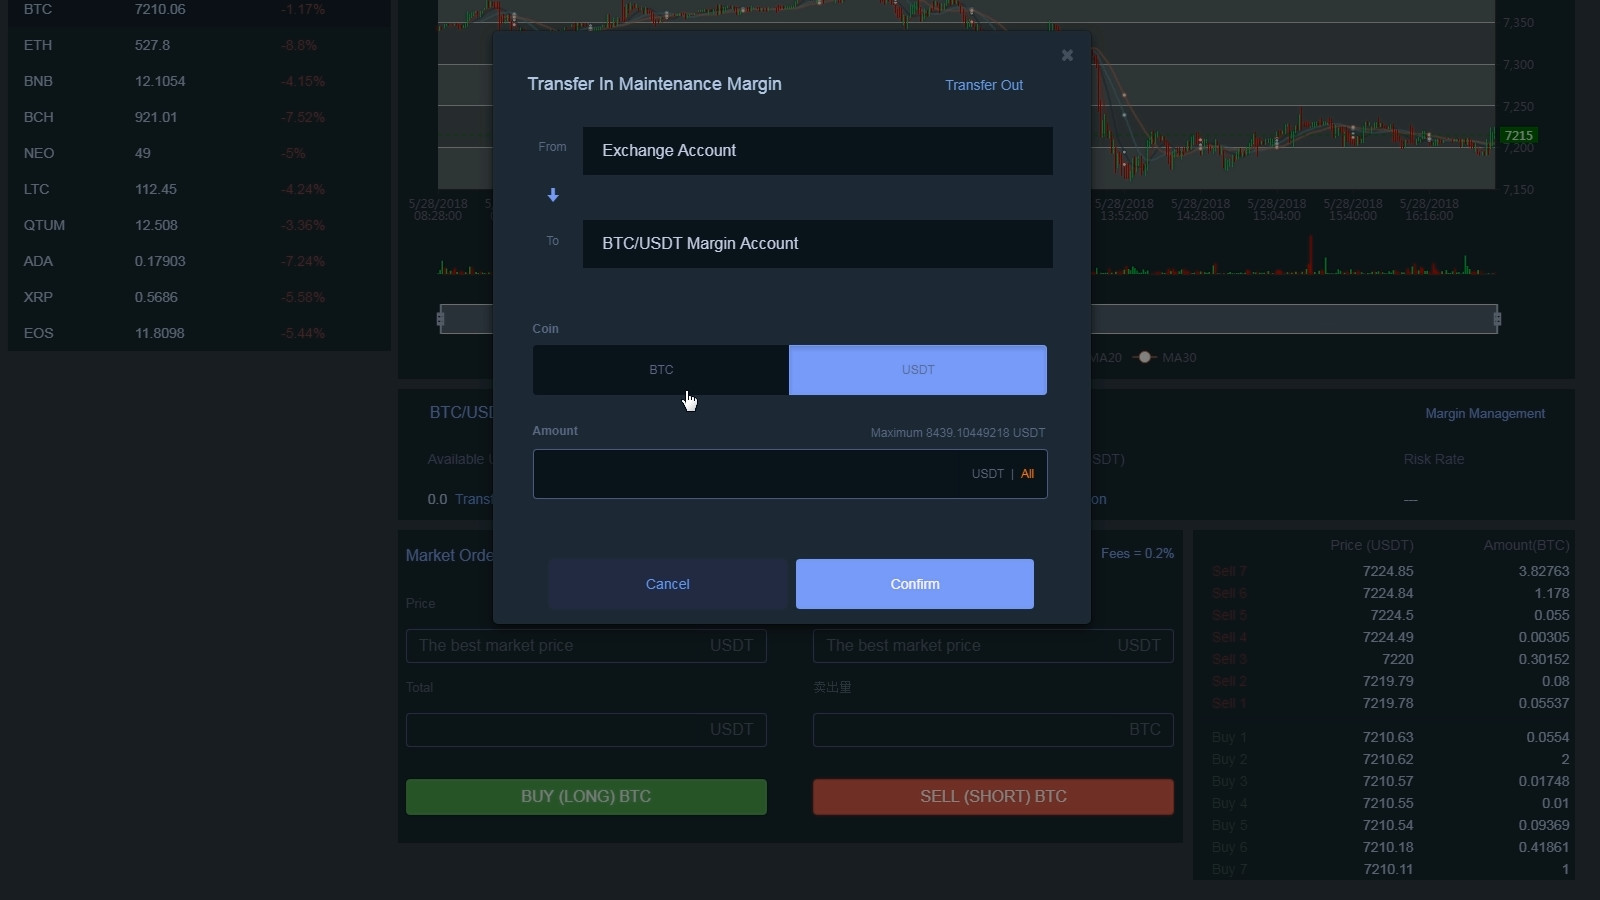Screen dimensions: 1600x900
Task: Select the 7224.85 sell order row
Action: [x=1387, y=571]
